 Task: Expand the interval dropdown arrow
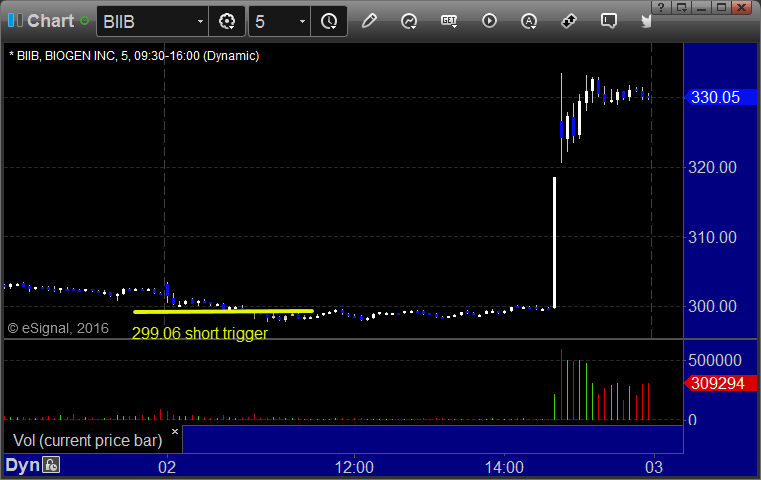tap(302, 21)
